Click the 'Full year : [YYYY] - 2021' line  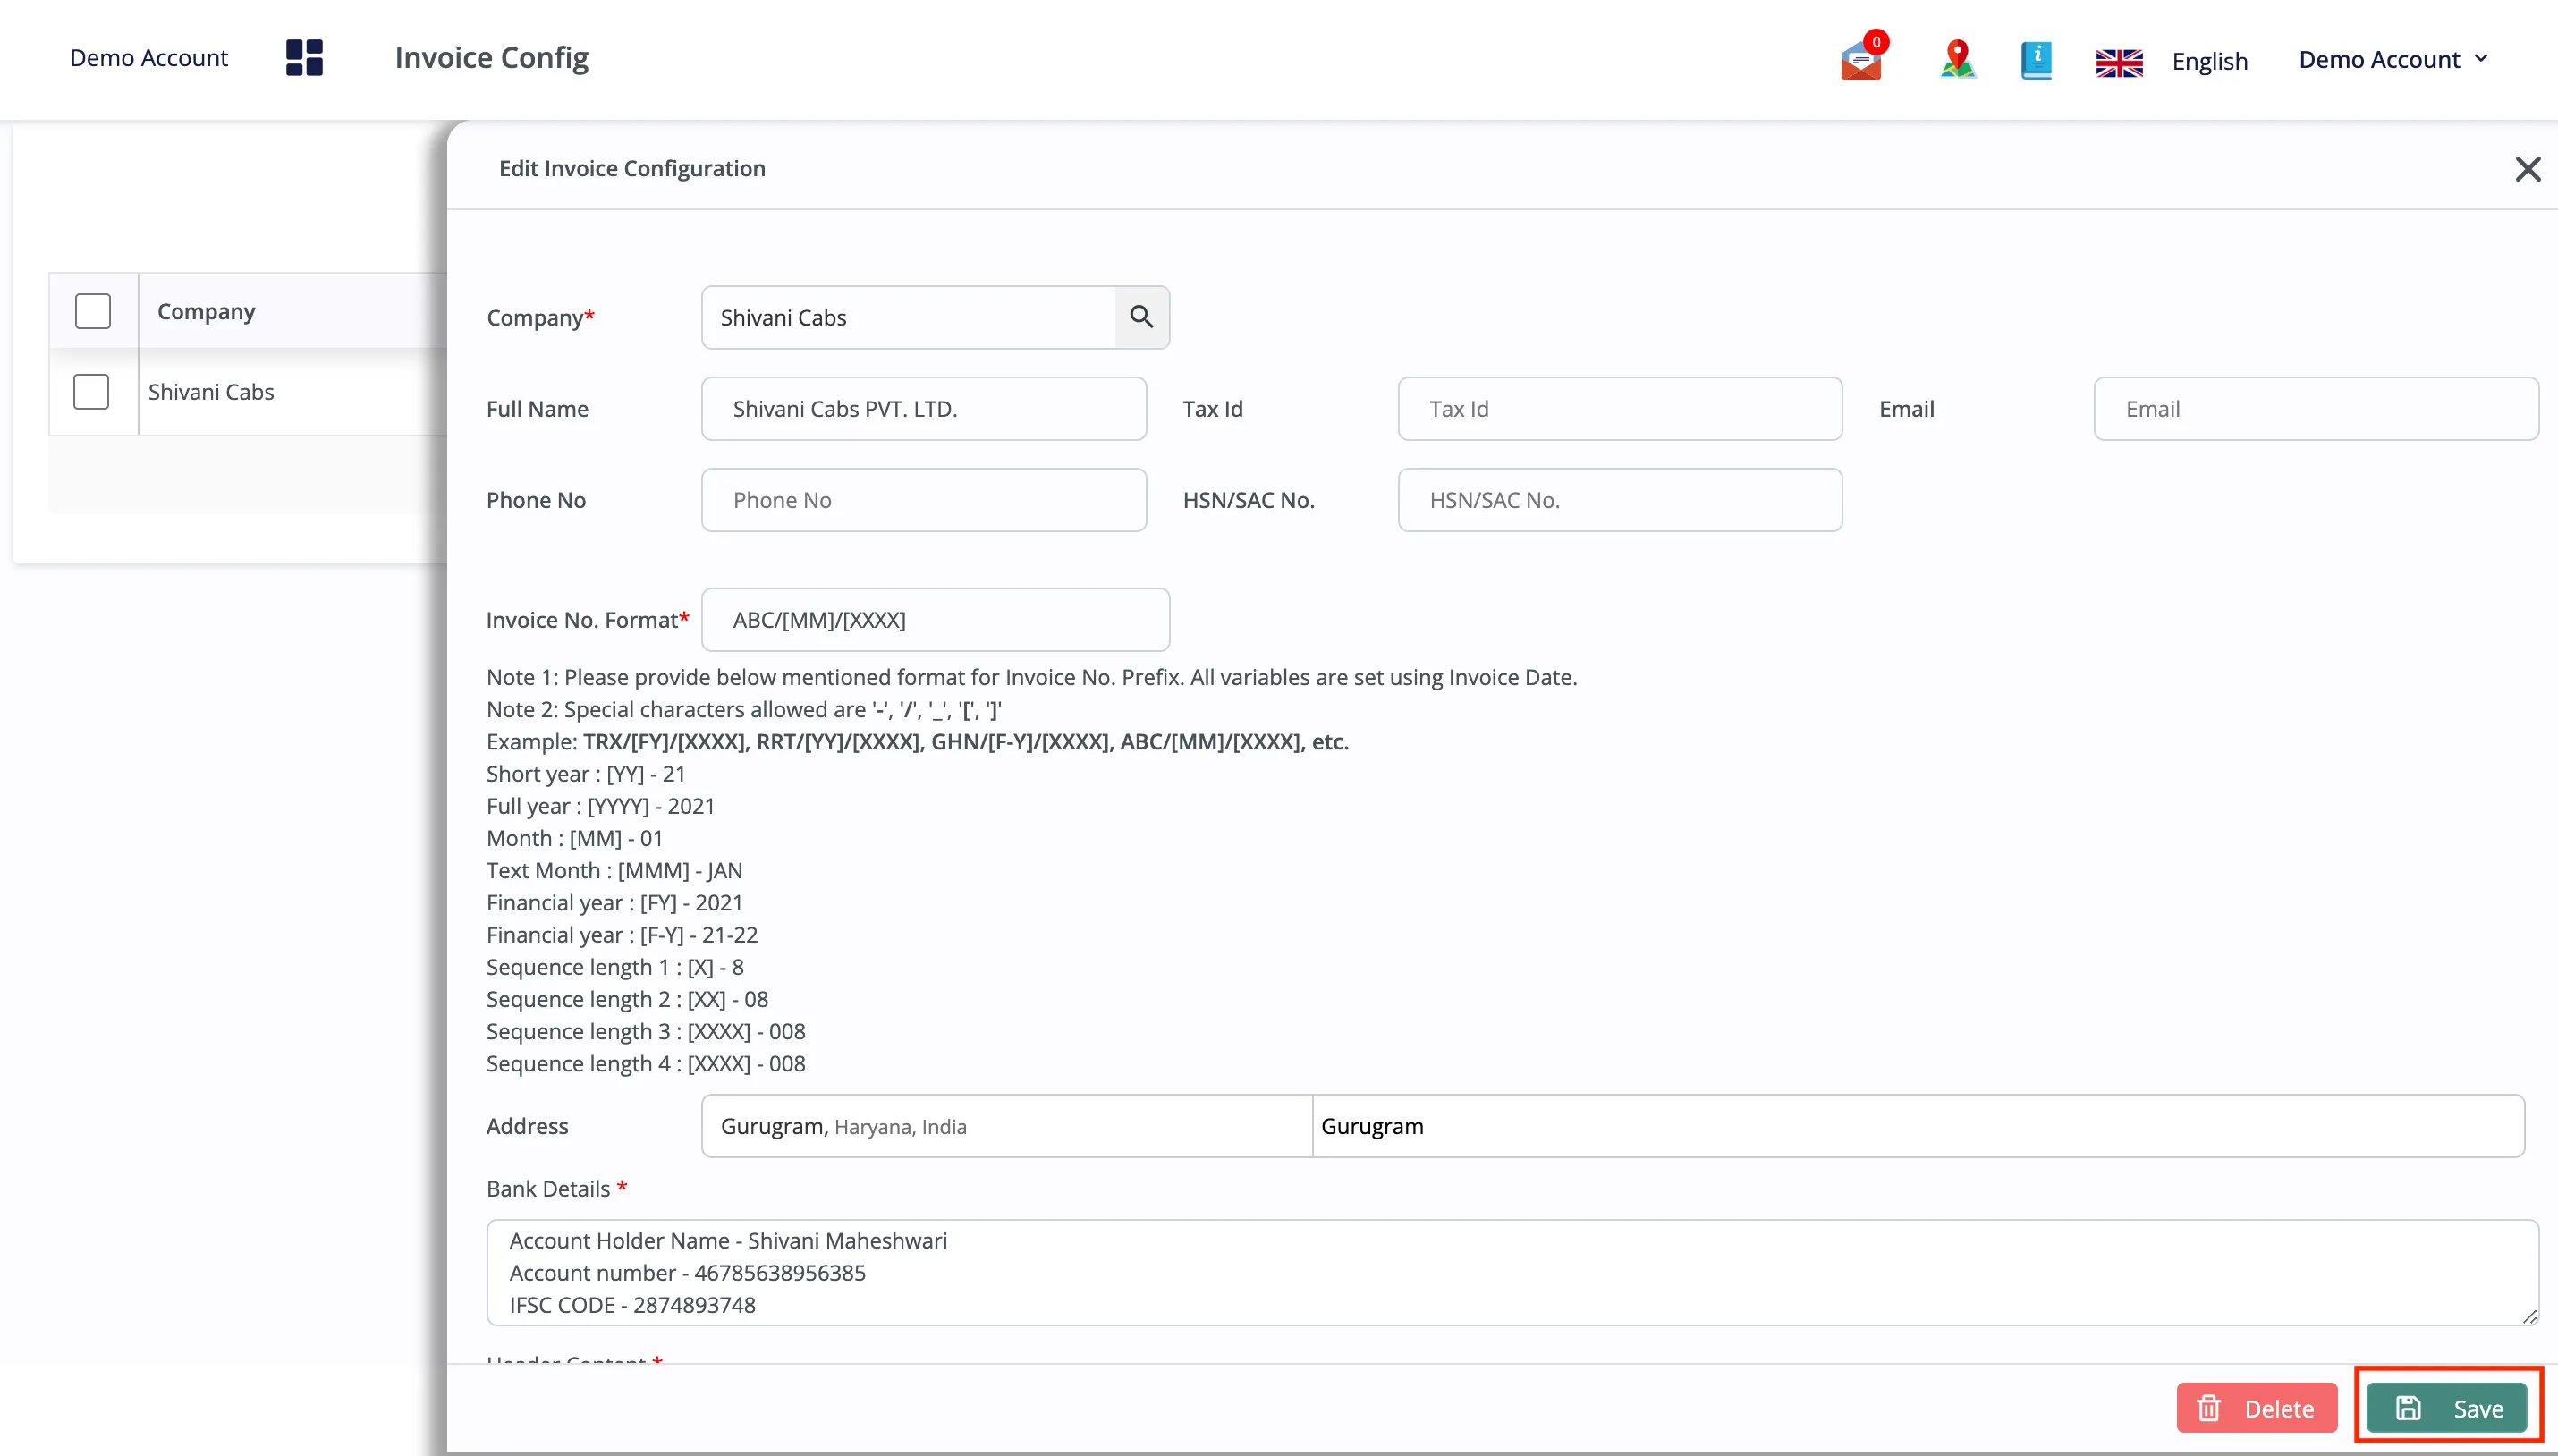pyautogui.click(x=600, y=805)
